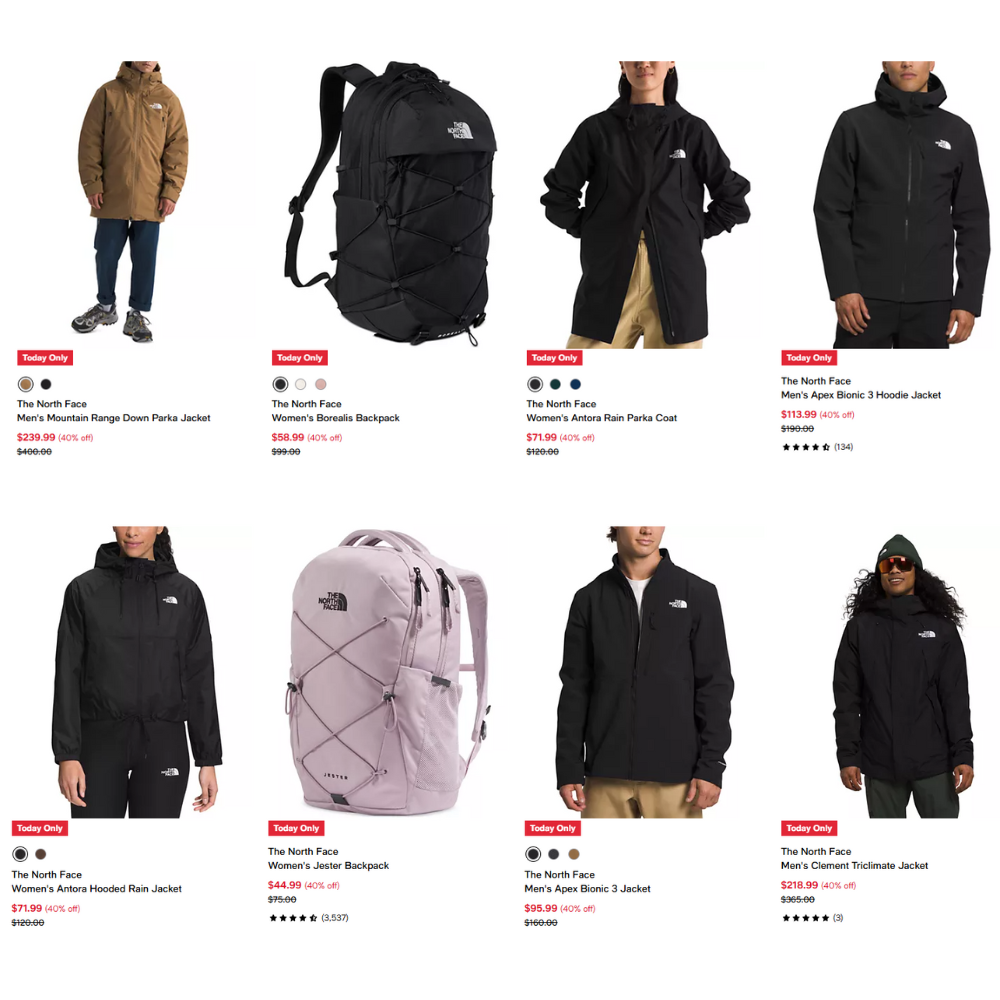1000x1000 pixels.
Task: Open Men's Clement Triclimate Jacket link
Action: (855, 865)
